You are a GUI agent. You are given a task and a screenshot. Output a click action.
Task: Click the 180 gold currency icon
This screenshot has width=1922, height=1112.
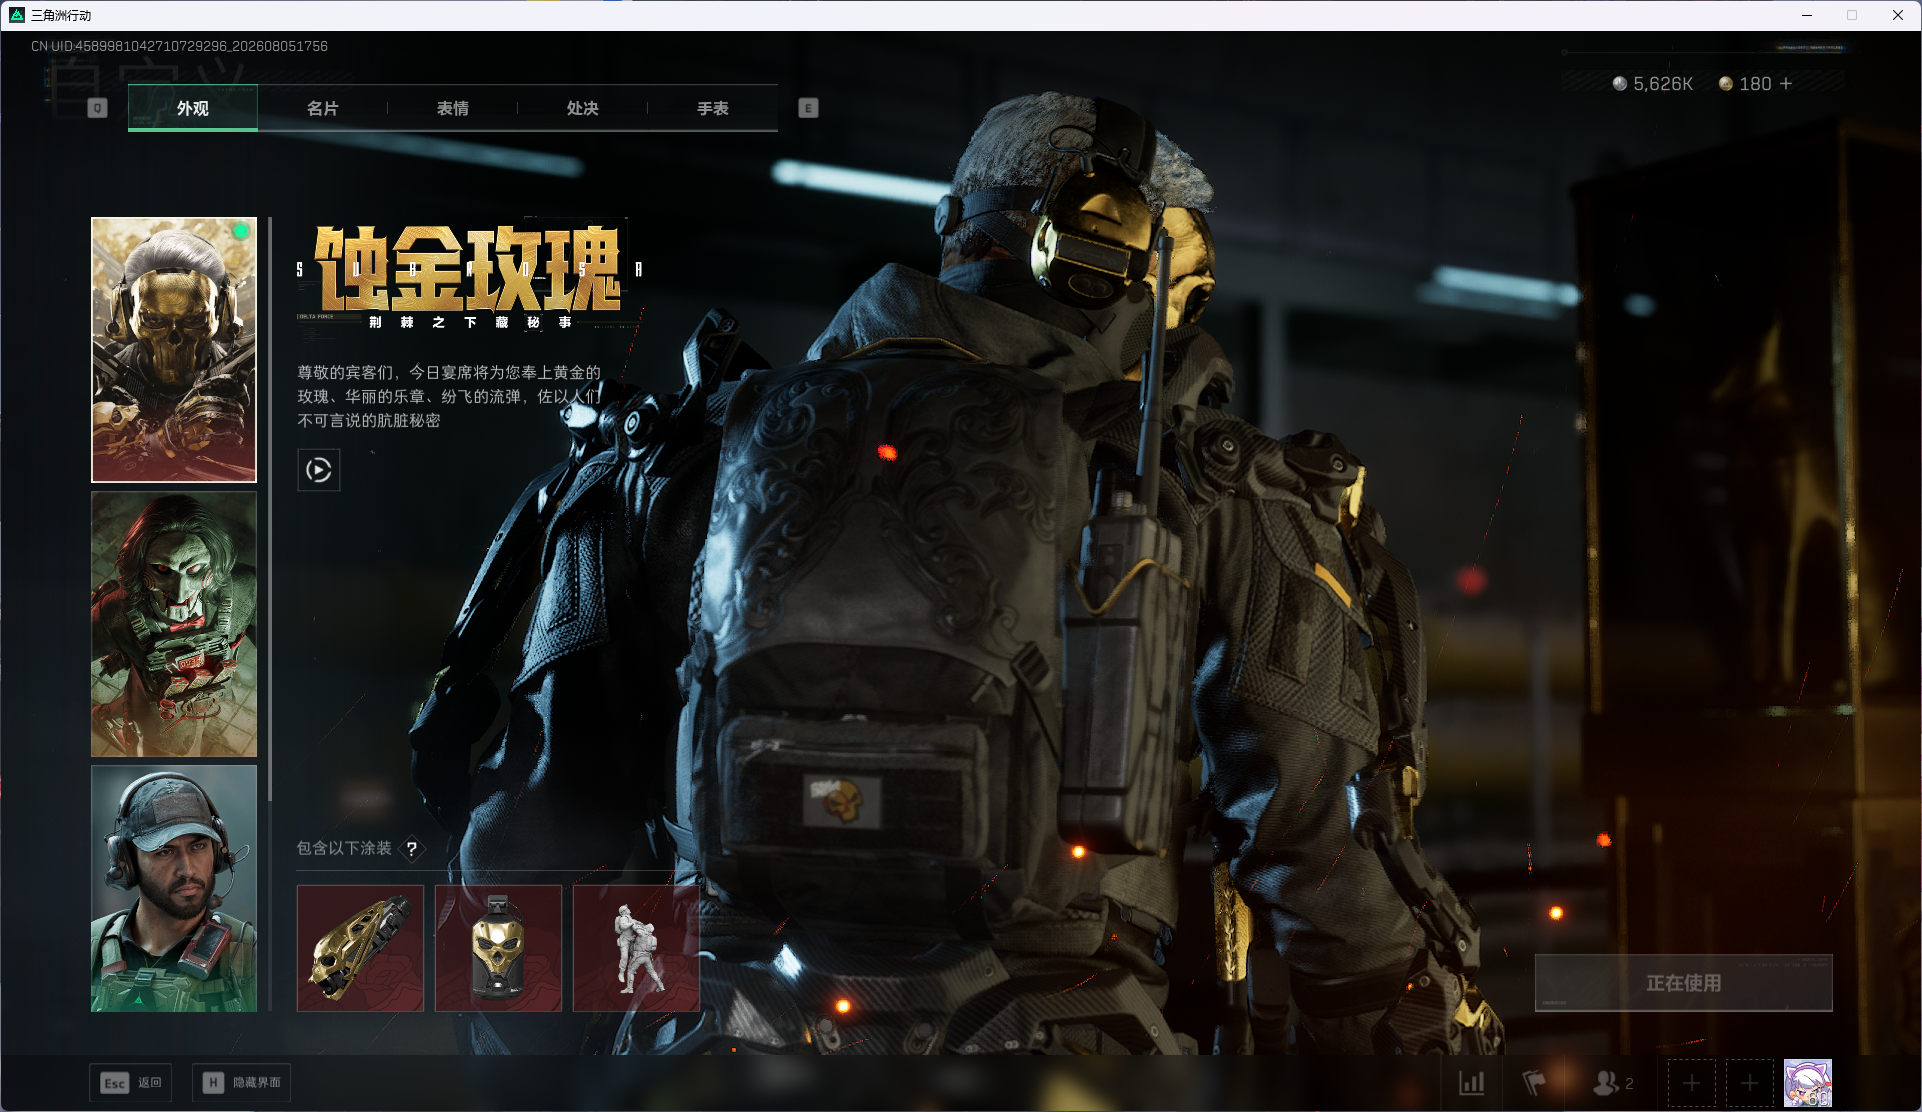[1726, 84]
